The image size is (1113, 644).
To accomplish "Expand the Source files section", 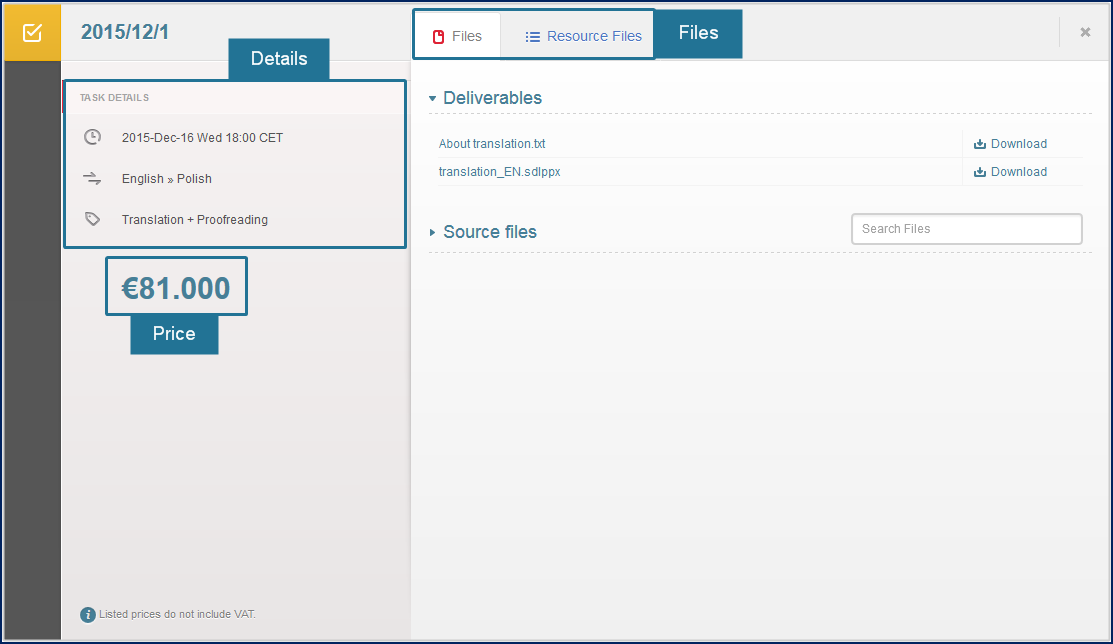I will [432, 232].
